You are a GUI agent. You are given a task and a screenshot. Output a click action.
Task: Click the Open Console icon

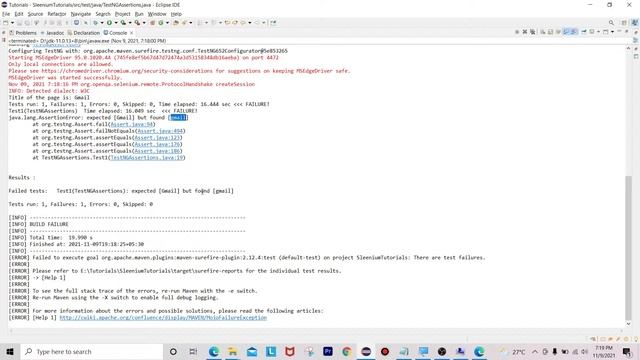pyautogui.click(x=605, y=31)
